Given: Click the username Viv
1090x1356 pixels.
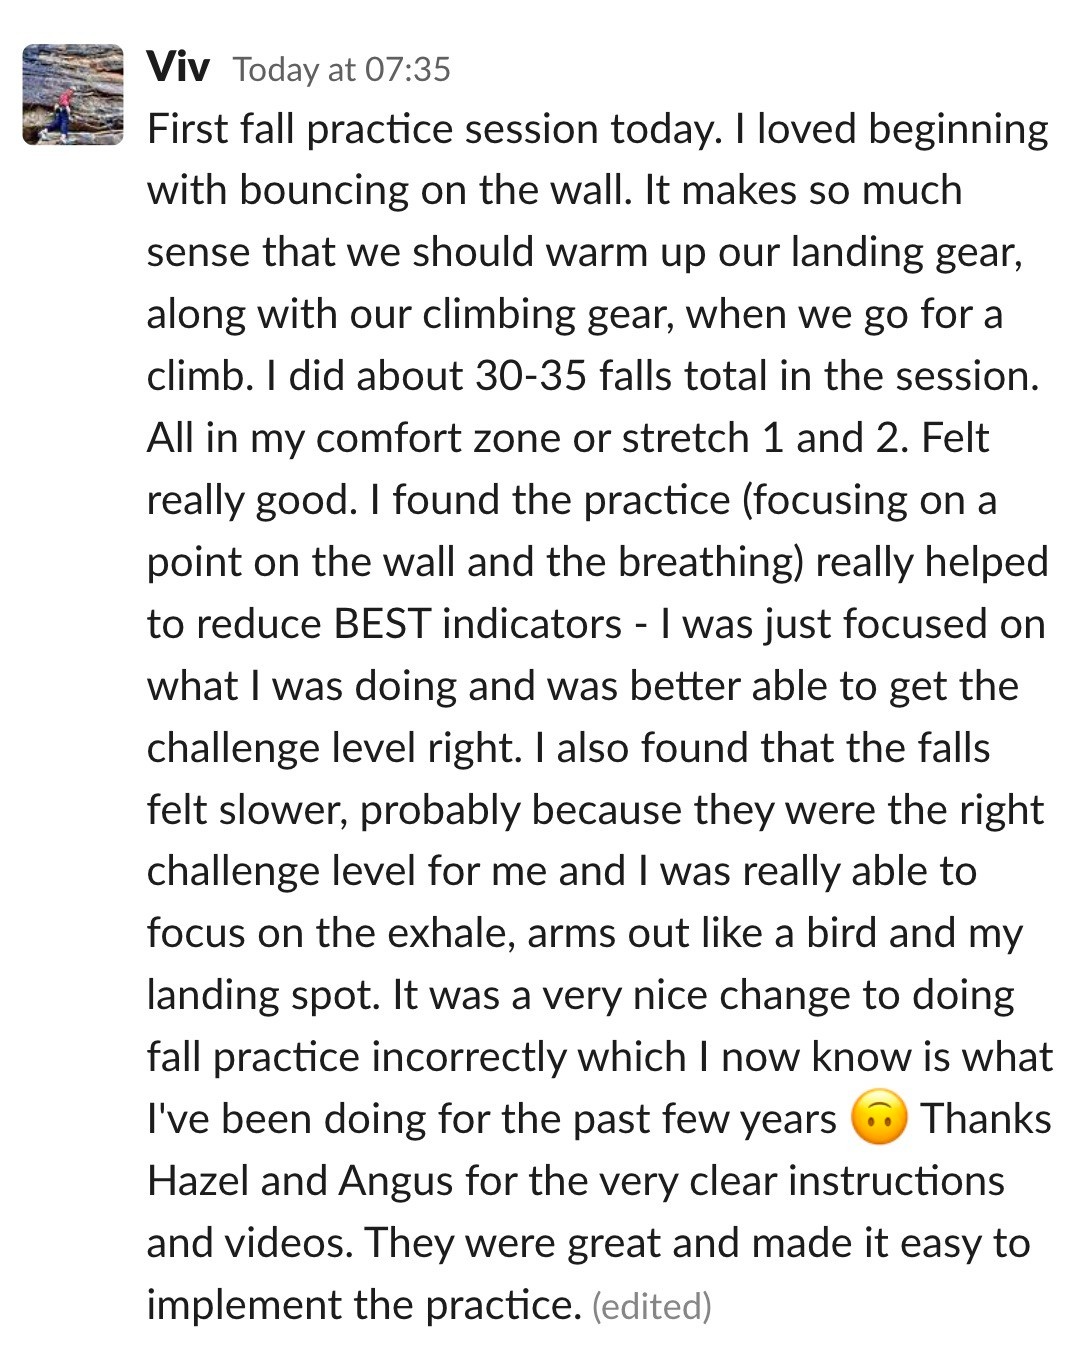Looking at the screenshot, I should point(178,67).
